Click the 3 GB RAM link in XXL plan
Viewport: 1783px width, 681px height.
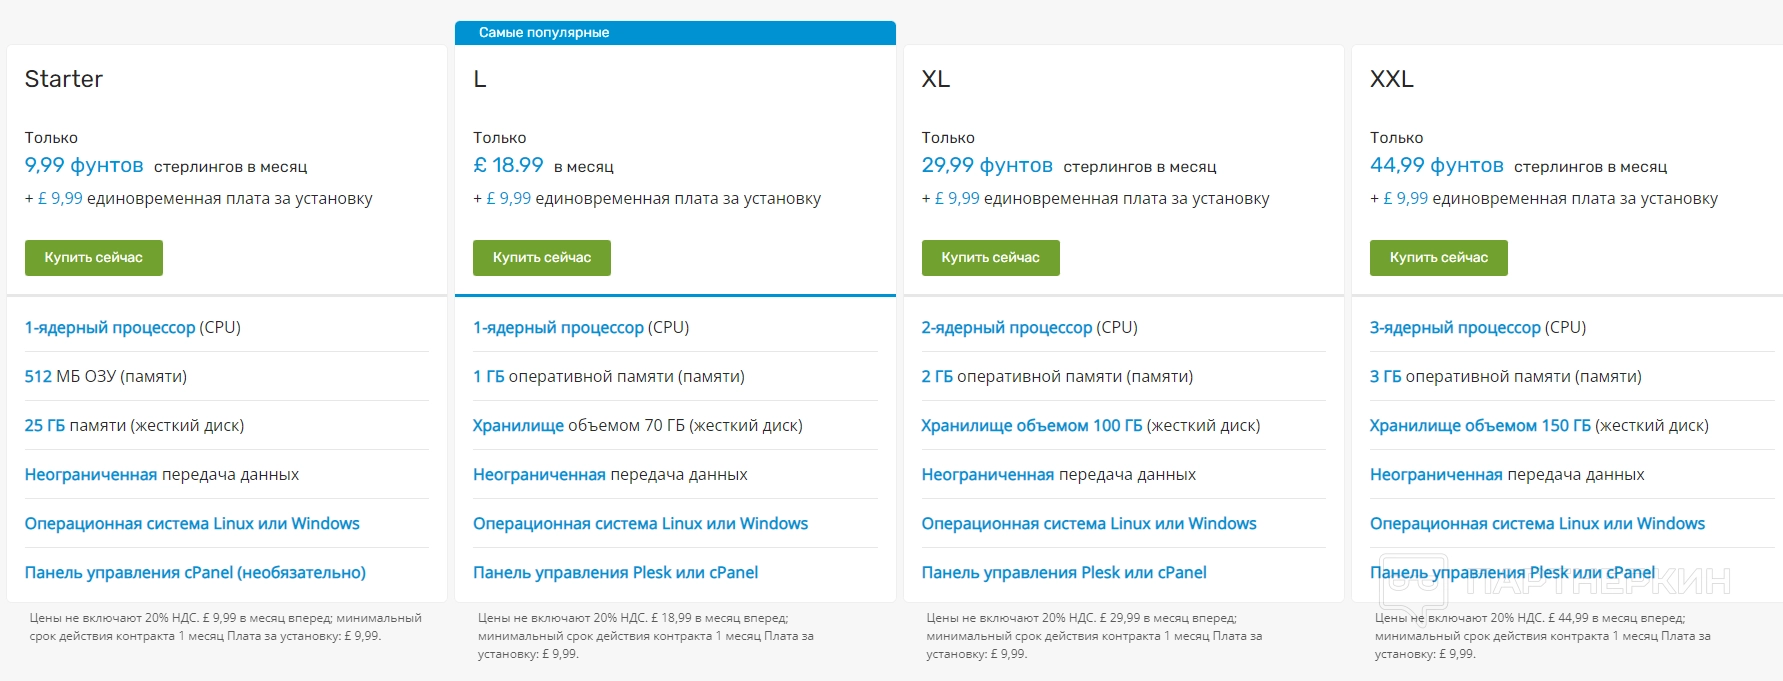pos(1385,377)
